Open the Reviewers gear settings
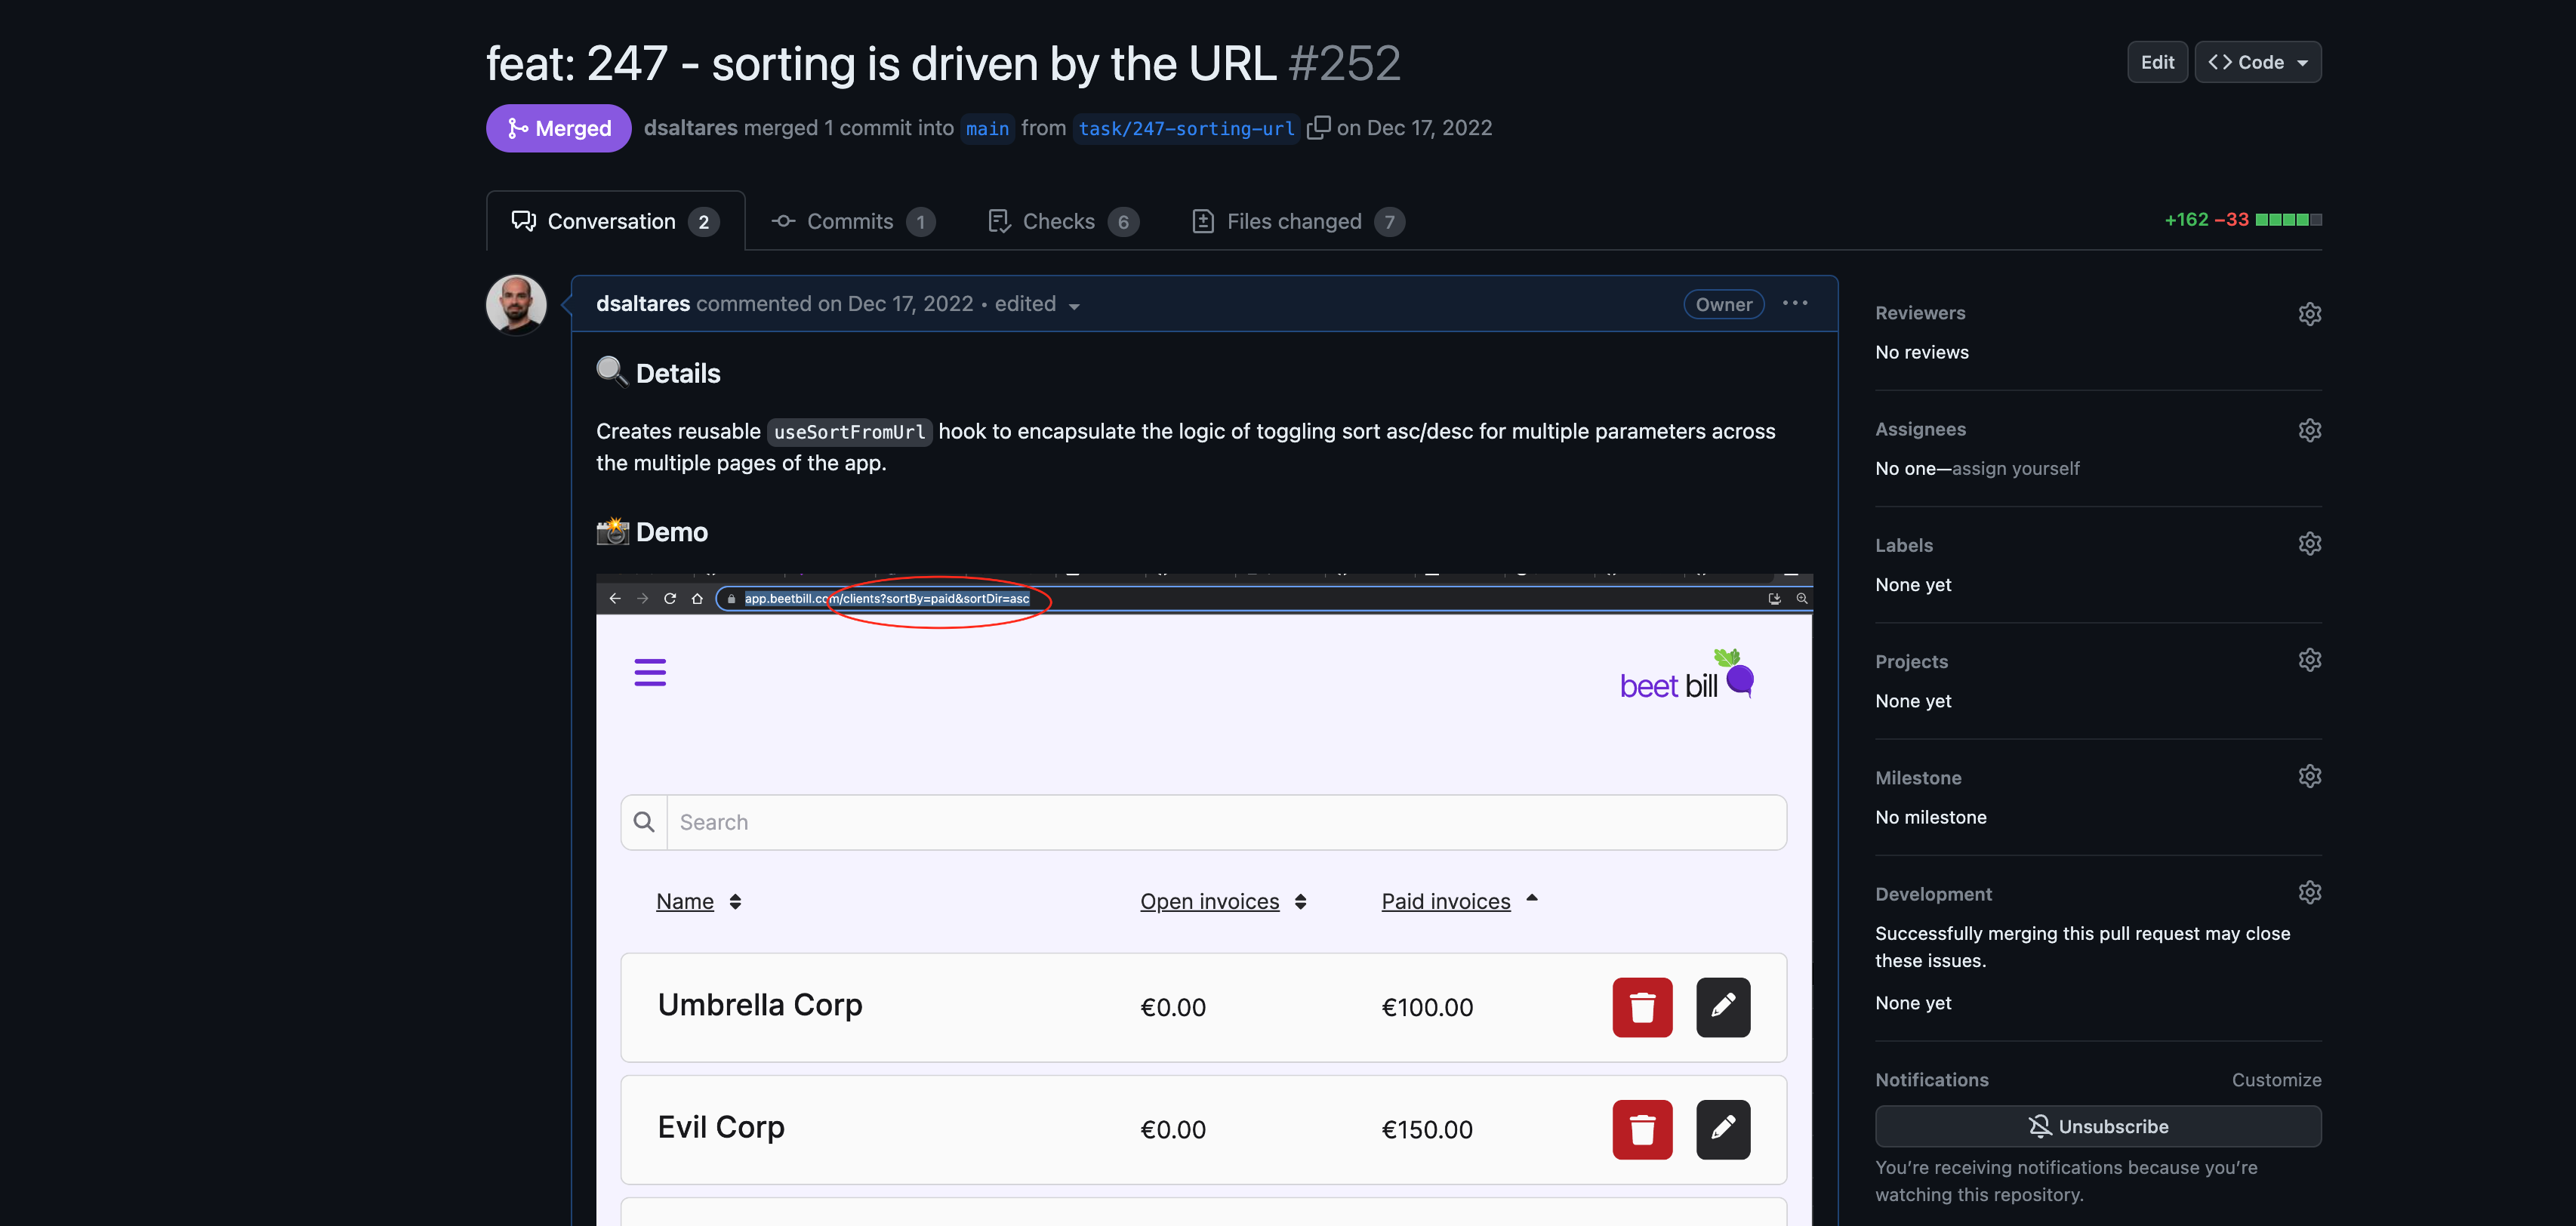The height and width of the screenshot is (1226, 2576). (x=2309, y=313)
